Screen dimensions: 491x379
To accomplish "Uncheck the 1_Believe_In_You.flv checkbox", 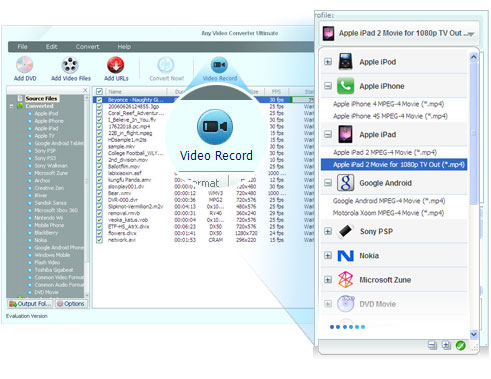I will click(99, 120).
